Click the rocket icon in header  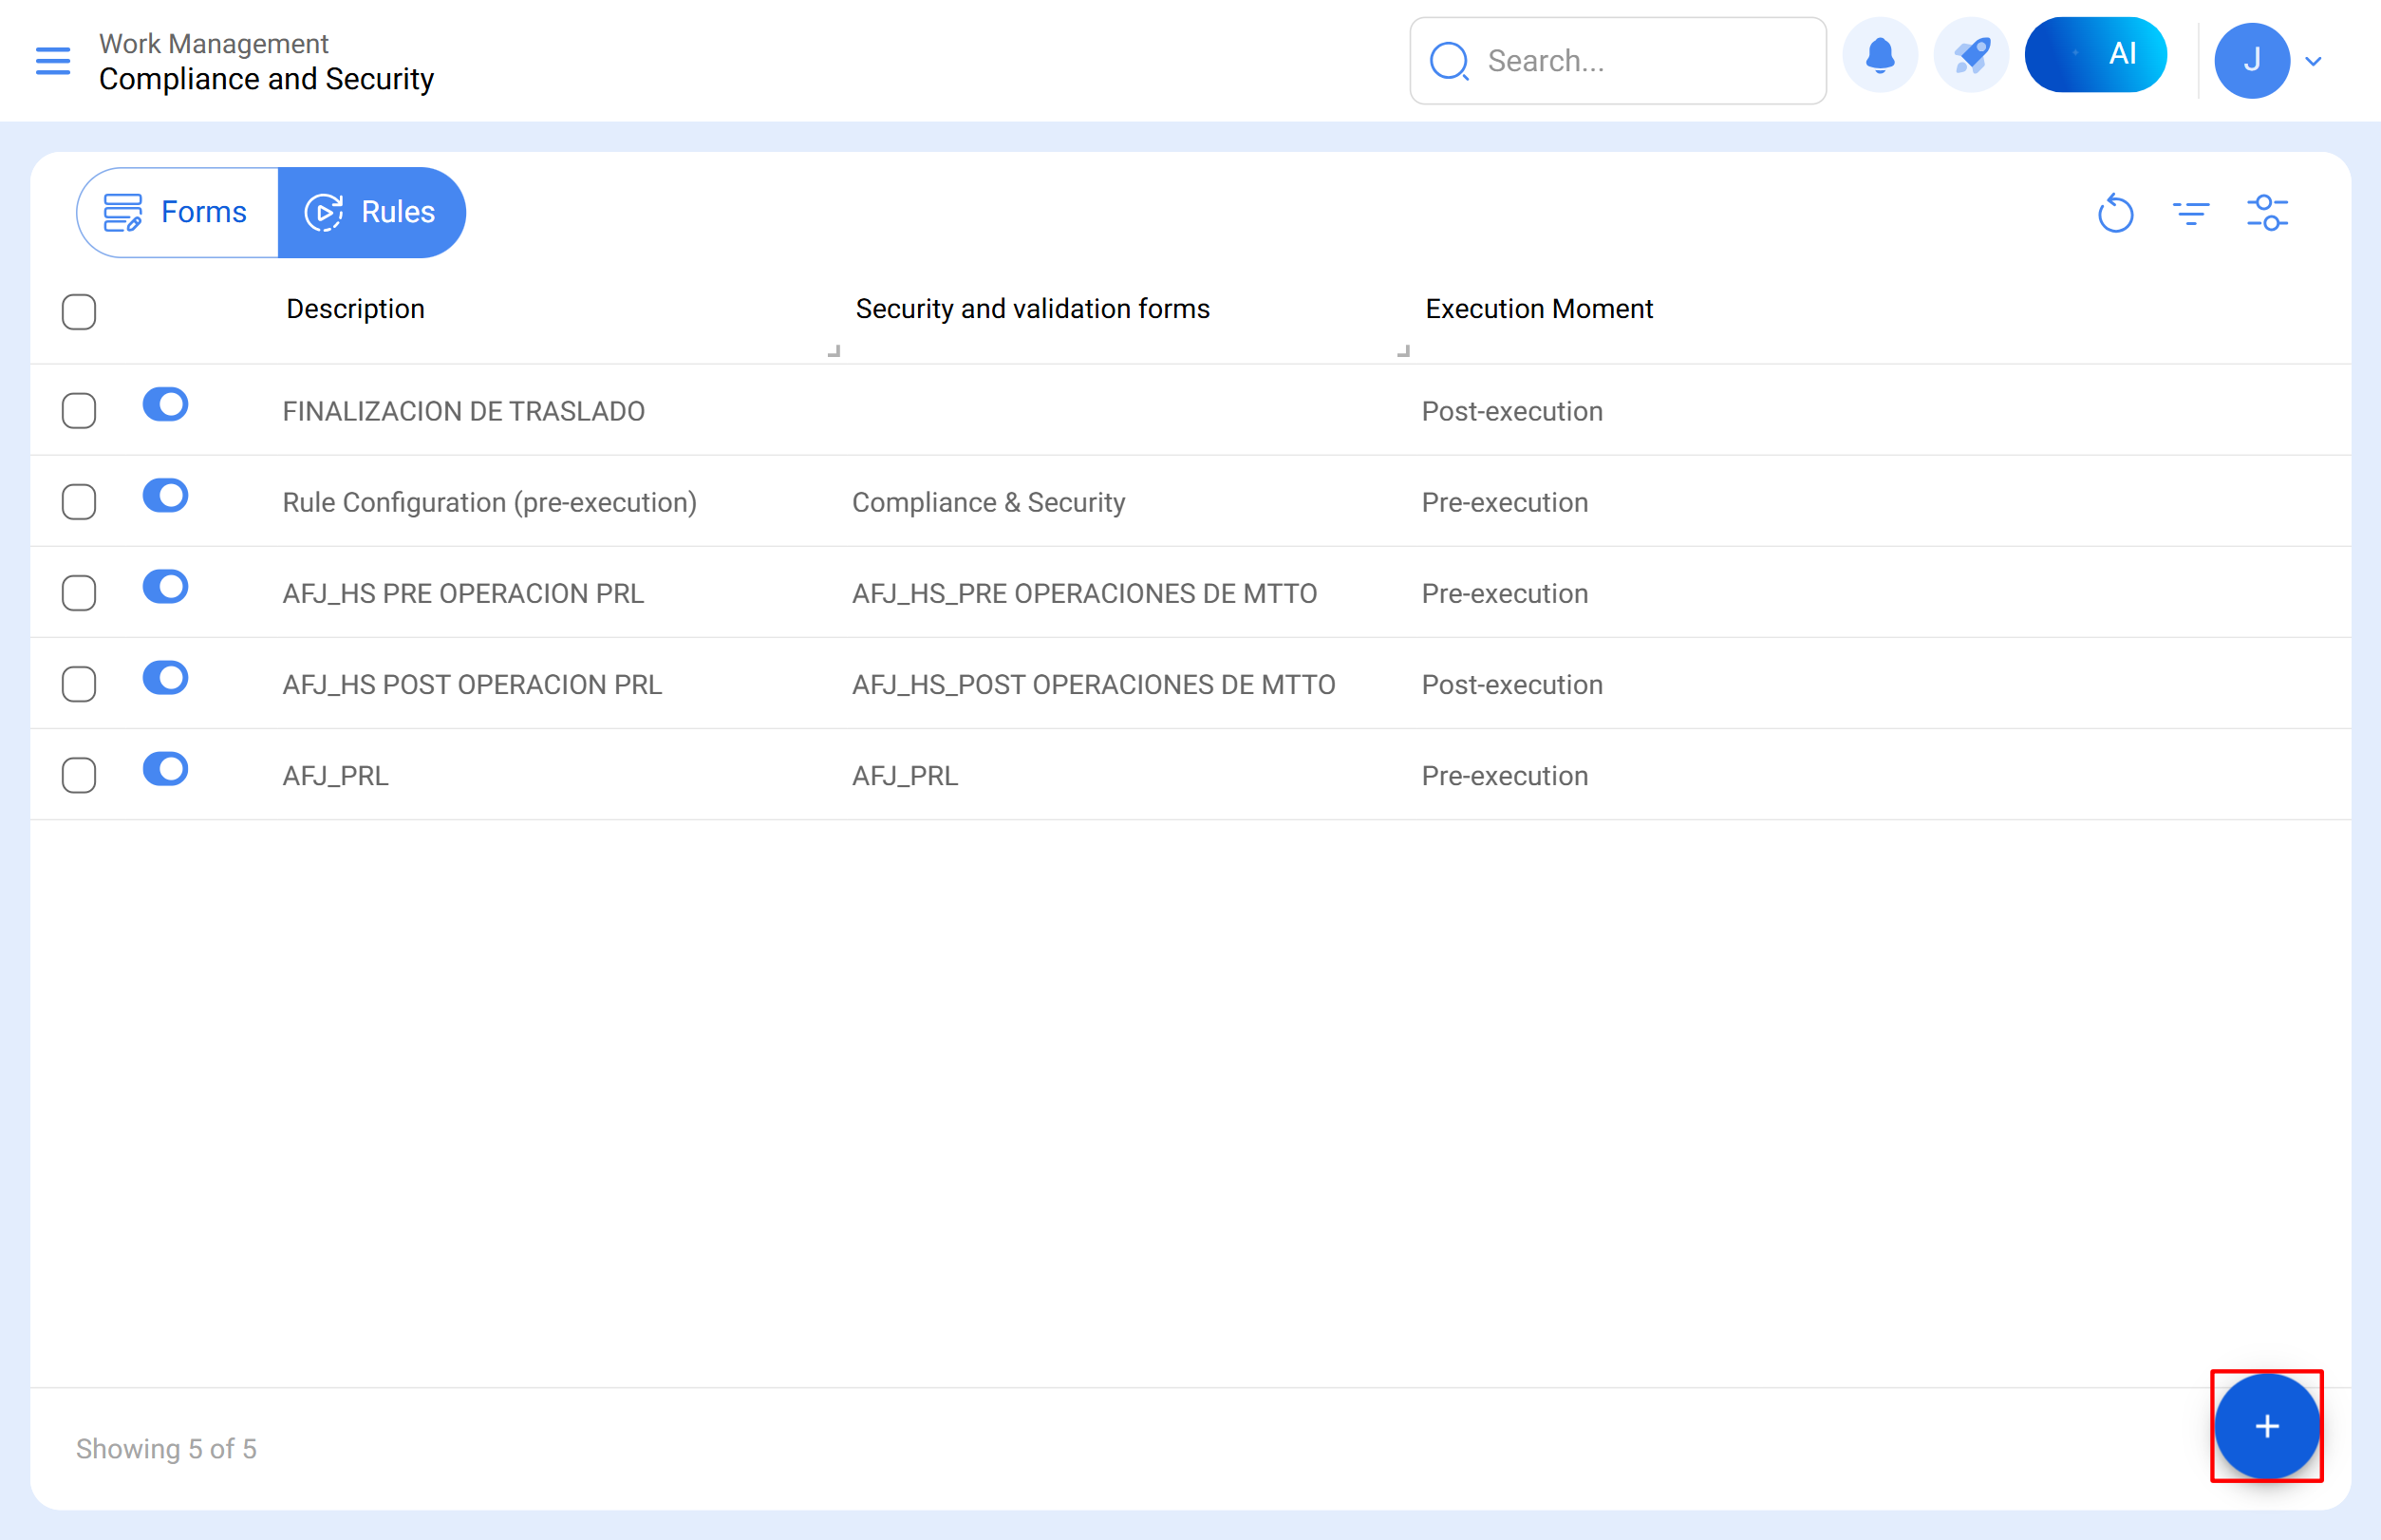1971,56
